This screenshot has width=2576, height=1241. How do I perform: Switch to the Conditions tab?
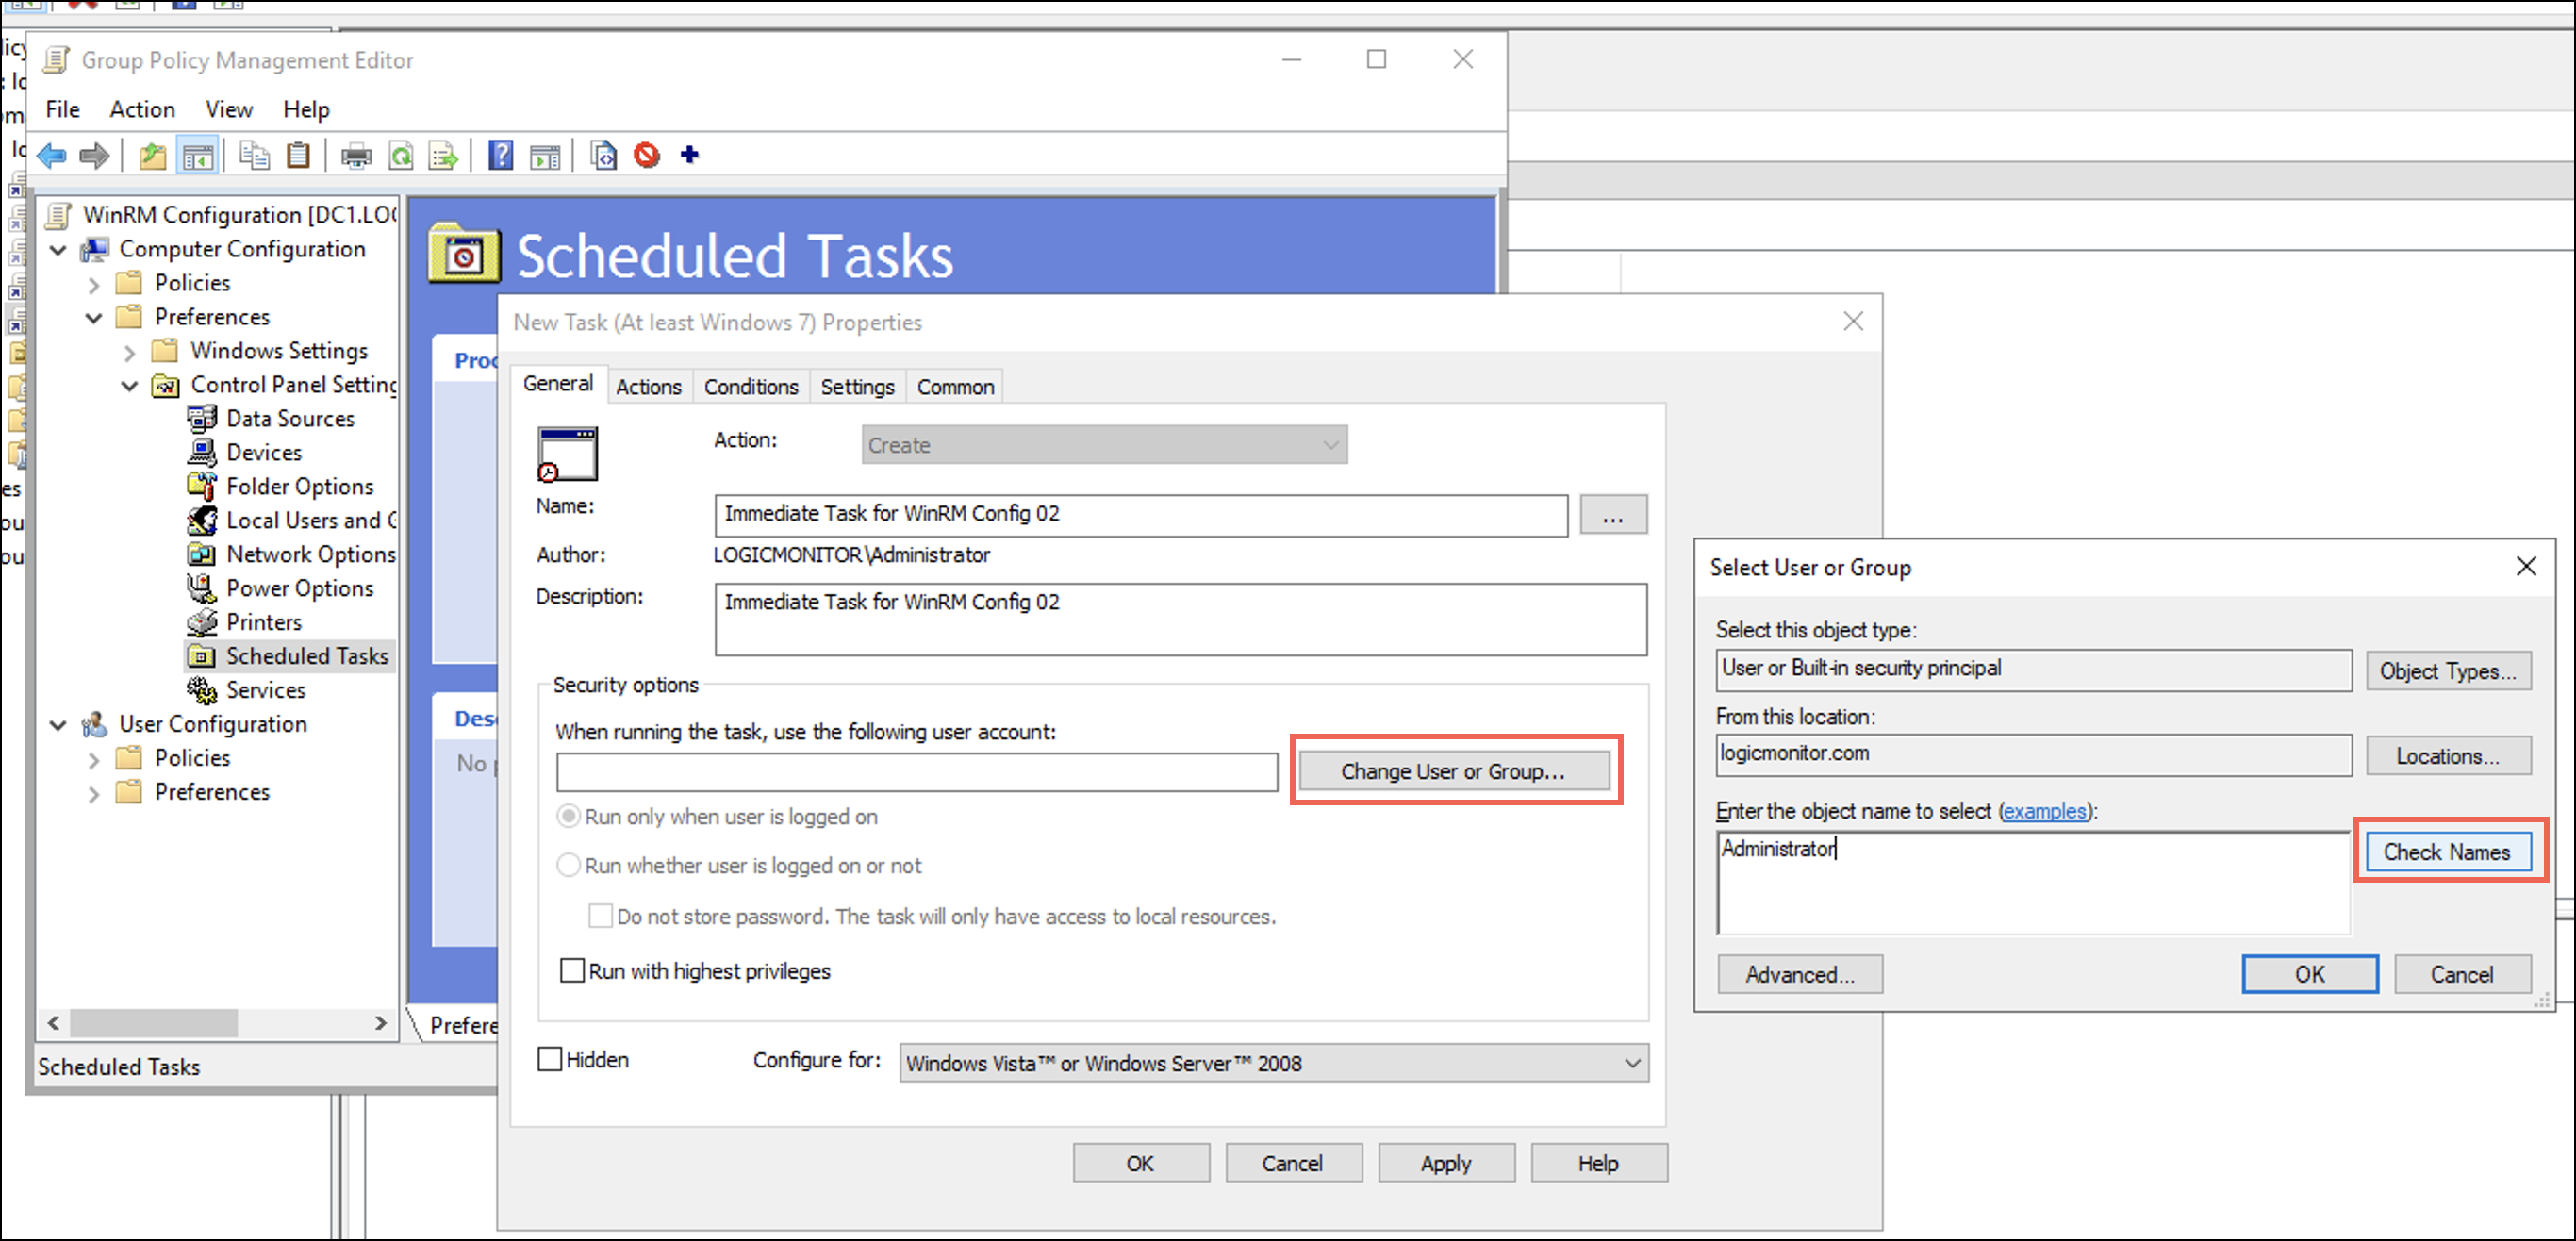[751, 387]
